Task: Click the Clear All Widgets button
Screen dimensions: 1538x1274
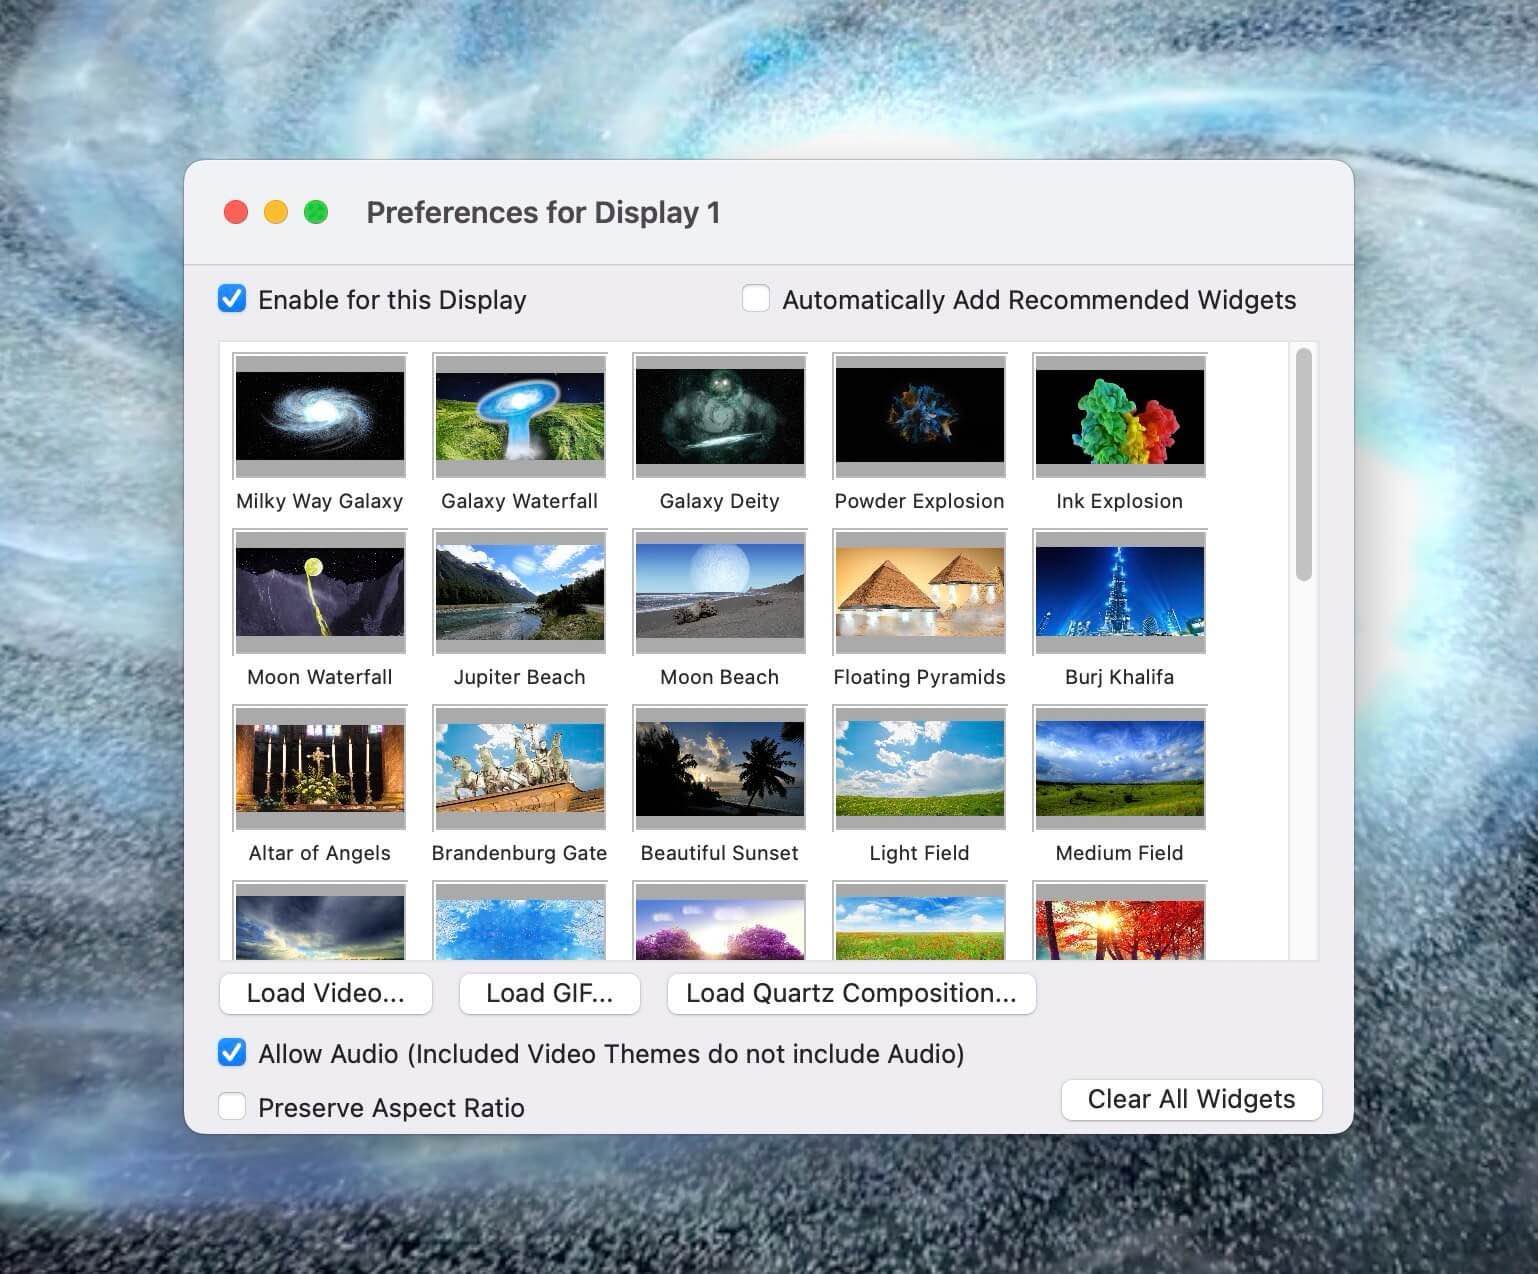Action: (1190, 1099)
